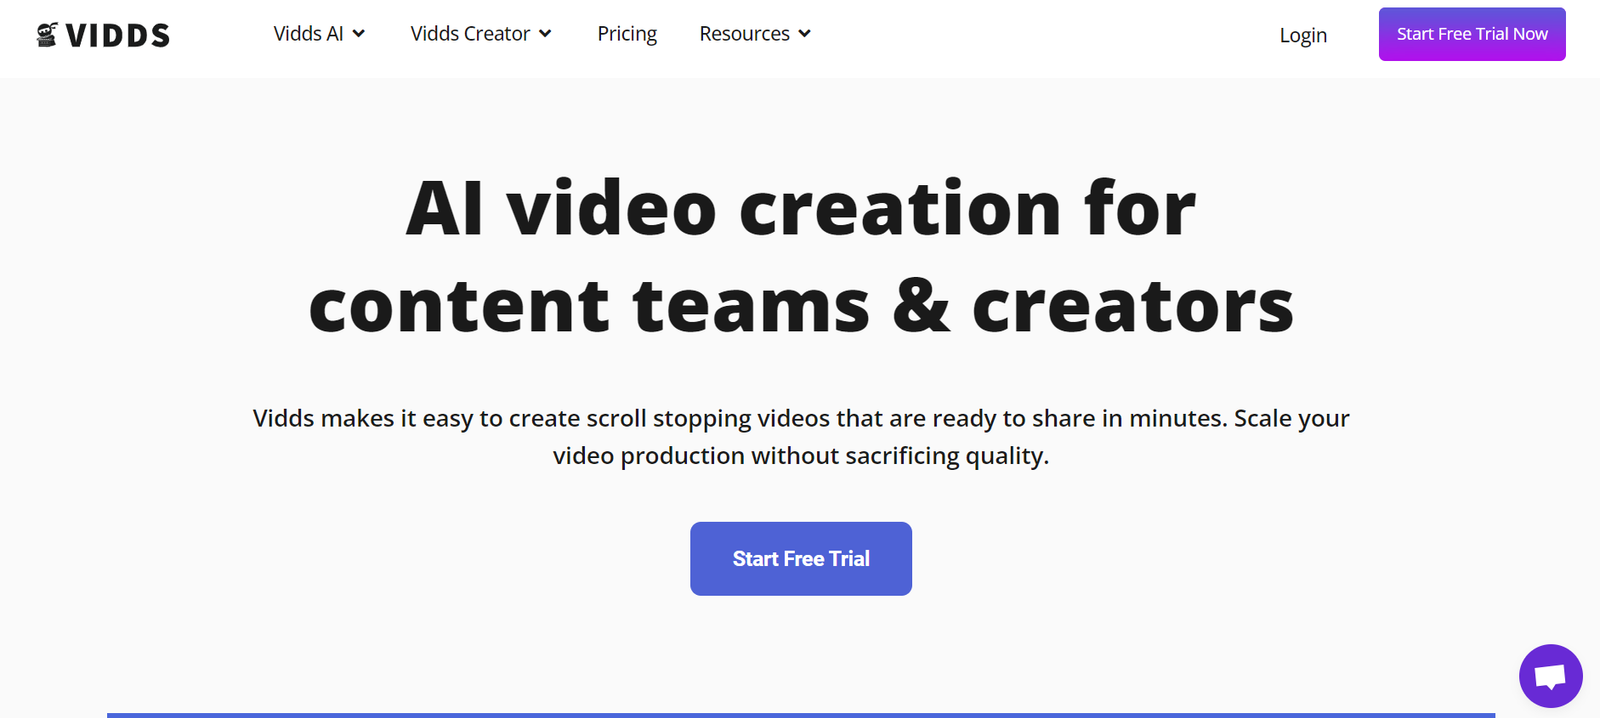Viewport: 1600px width, 718px height.
Task: Click the 'Vidds makes it easy' description line
Action: (x=800, y=418)
